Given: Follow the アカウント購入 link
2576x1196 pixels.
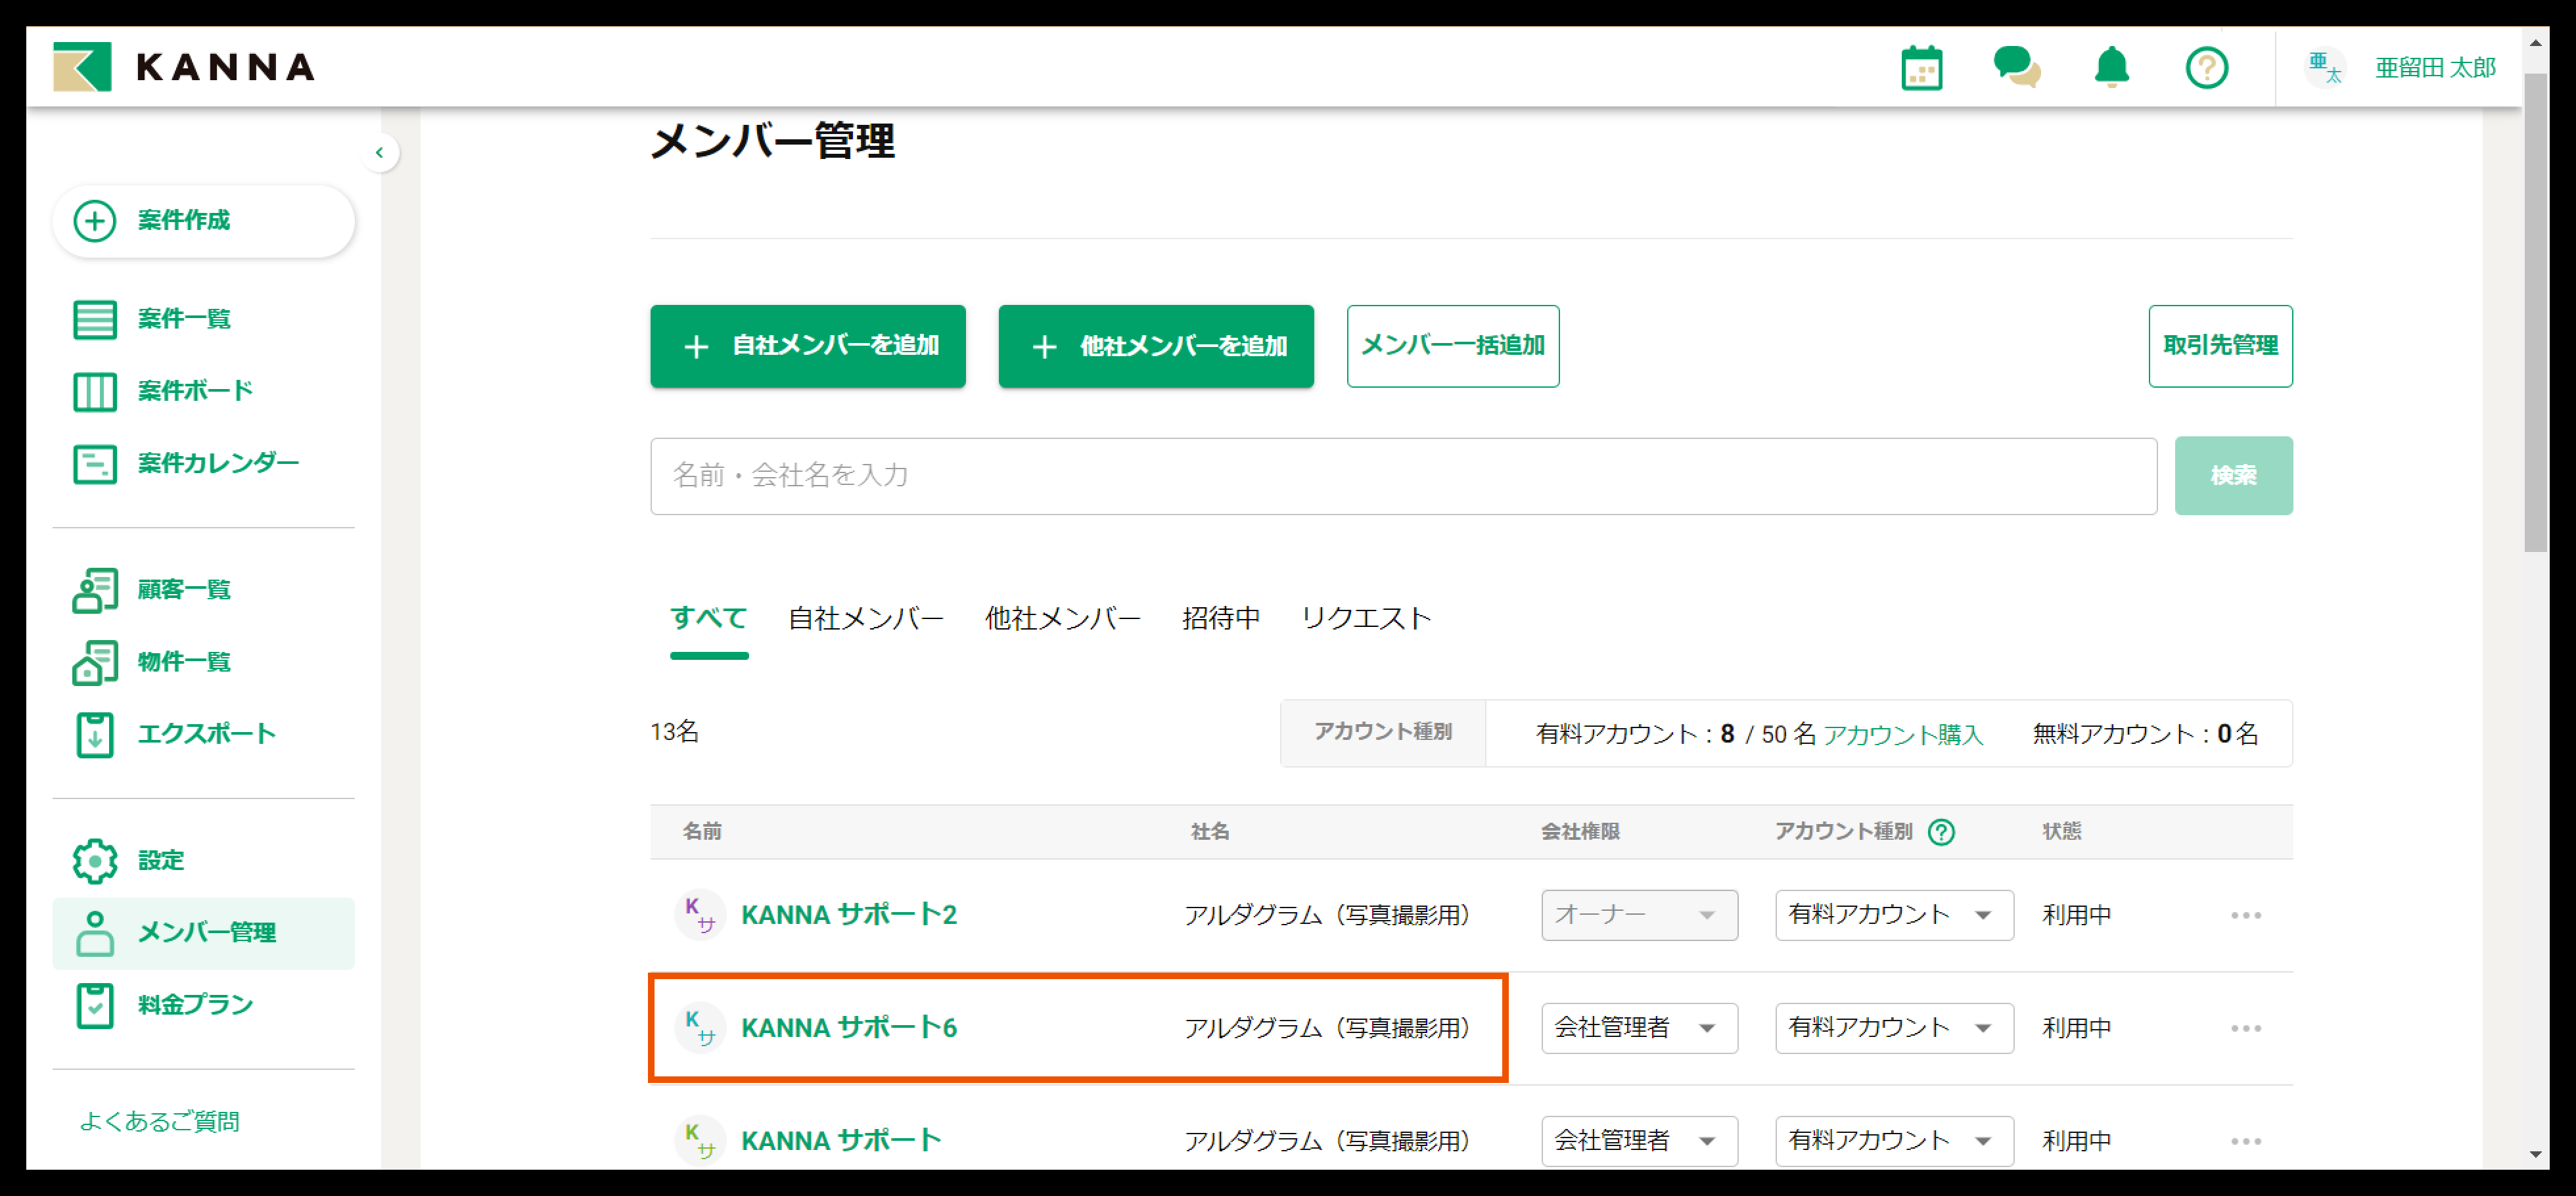Looking at the screenshot, I should (1902, 734).
